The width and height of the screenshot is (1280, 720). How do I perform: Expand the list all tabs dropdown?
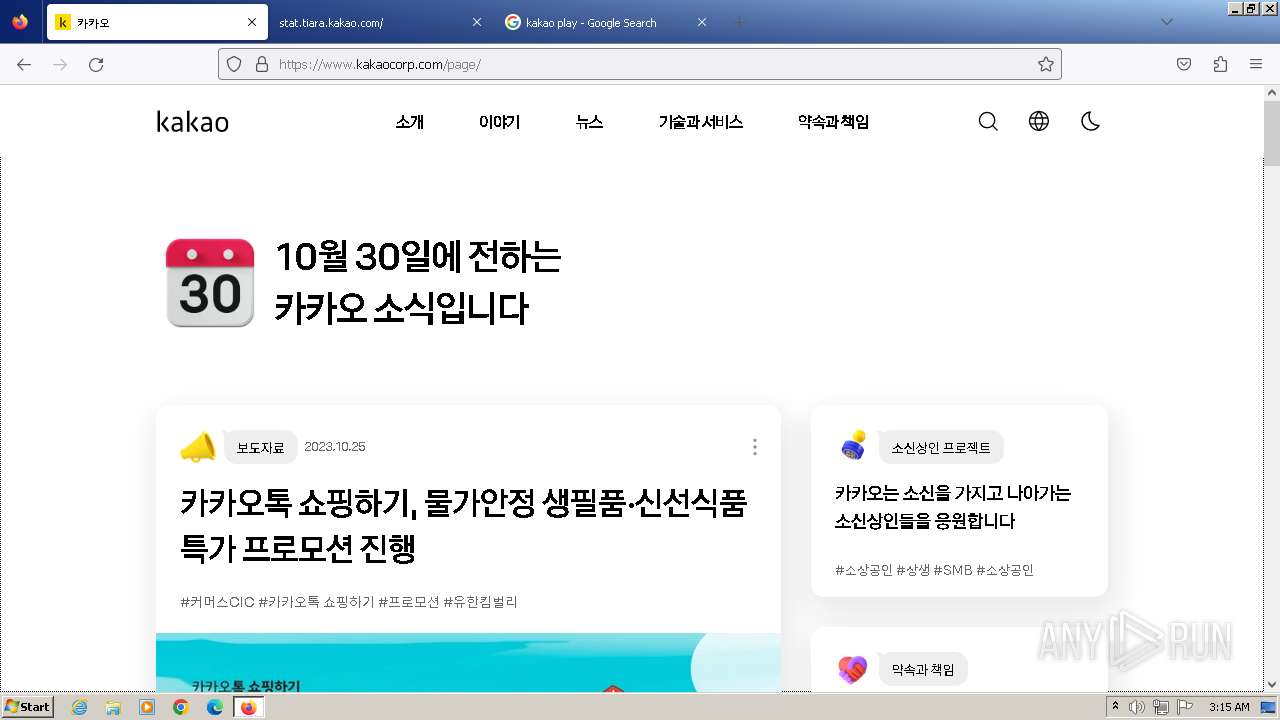click(1166, 22)
